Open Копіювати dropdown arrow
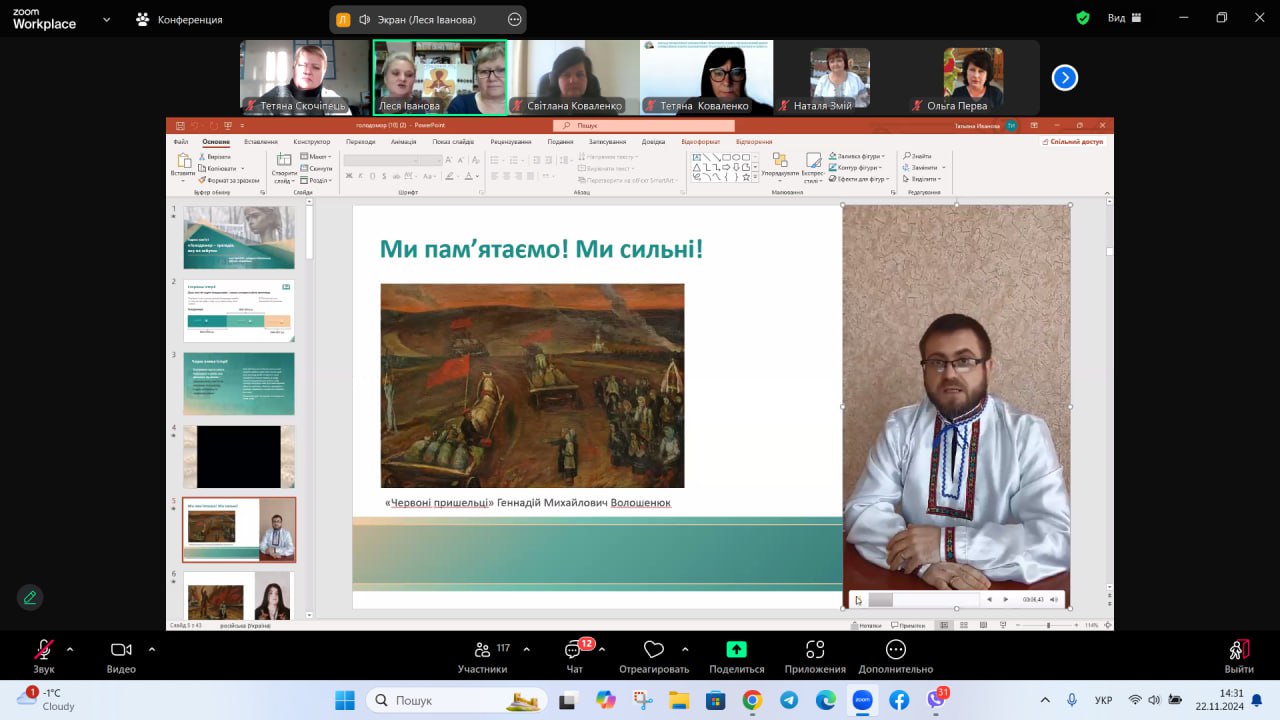Image resolution: width=1280 pixels, height=720 pixels. click(x=241, y=169)
